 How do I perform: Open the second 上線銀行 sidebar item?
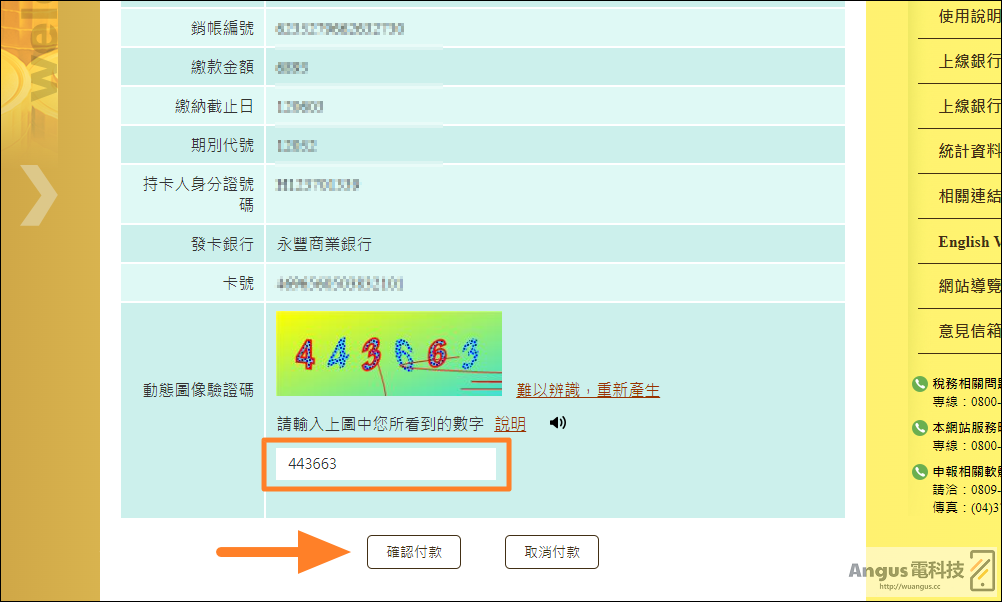click(x=969, y=106)
